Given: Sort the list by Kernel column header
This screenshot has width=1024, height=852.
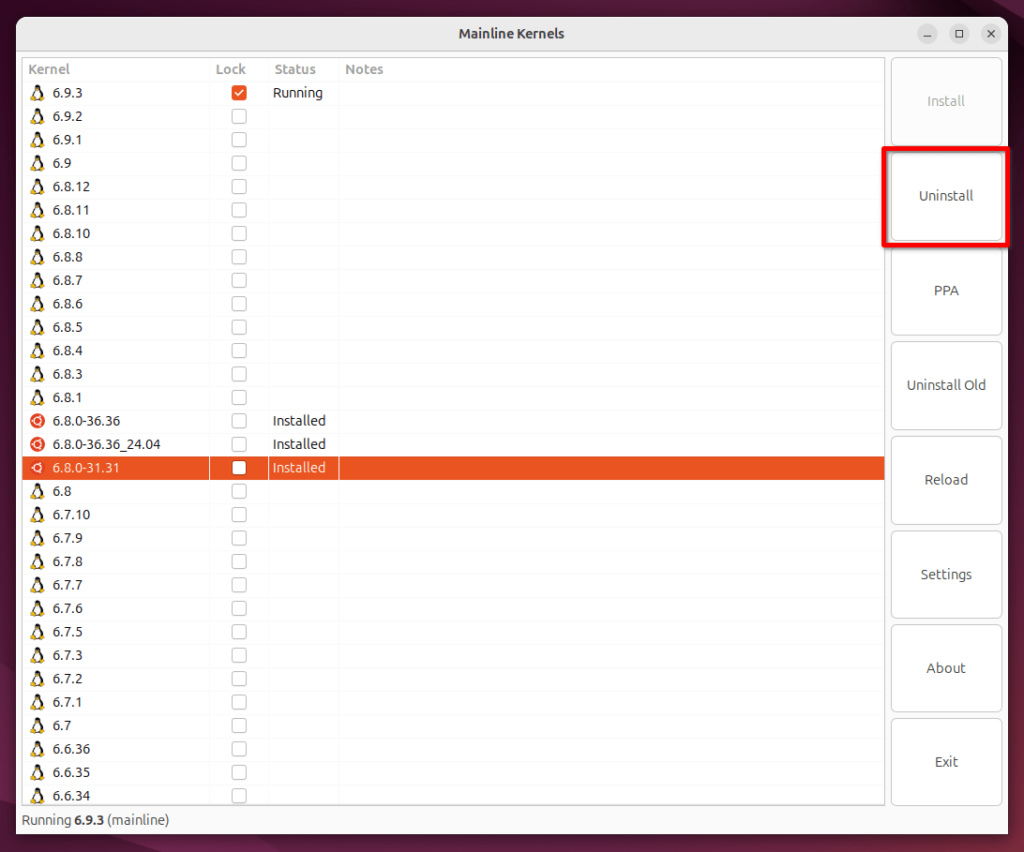Looking at the screenshot, I should [x=116, y=69].
